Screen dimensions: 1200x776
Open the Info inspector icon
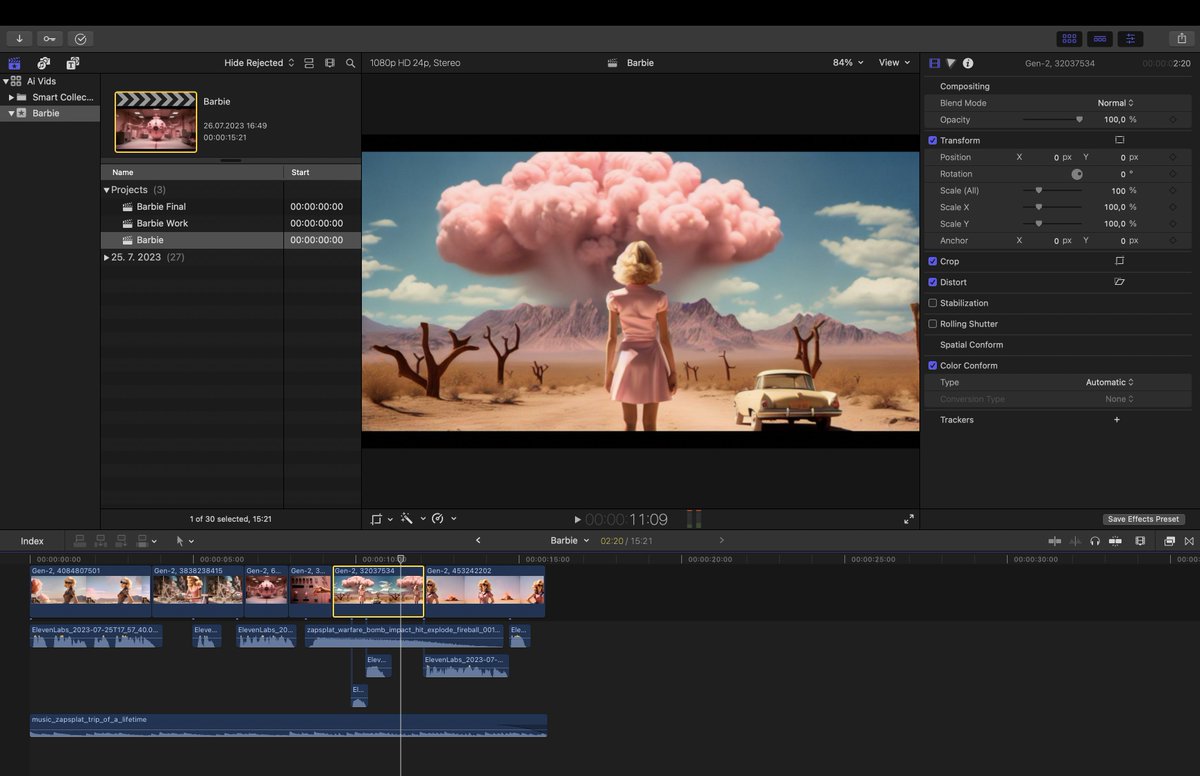coord(968,63)
